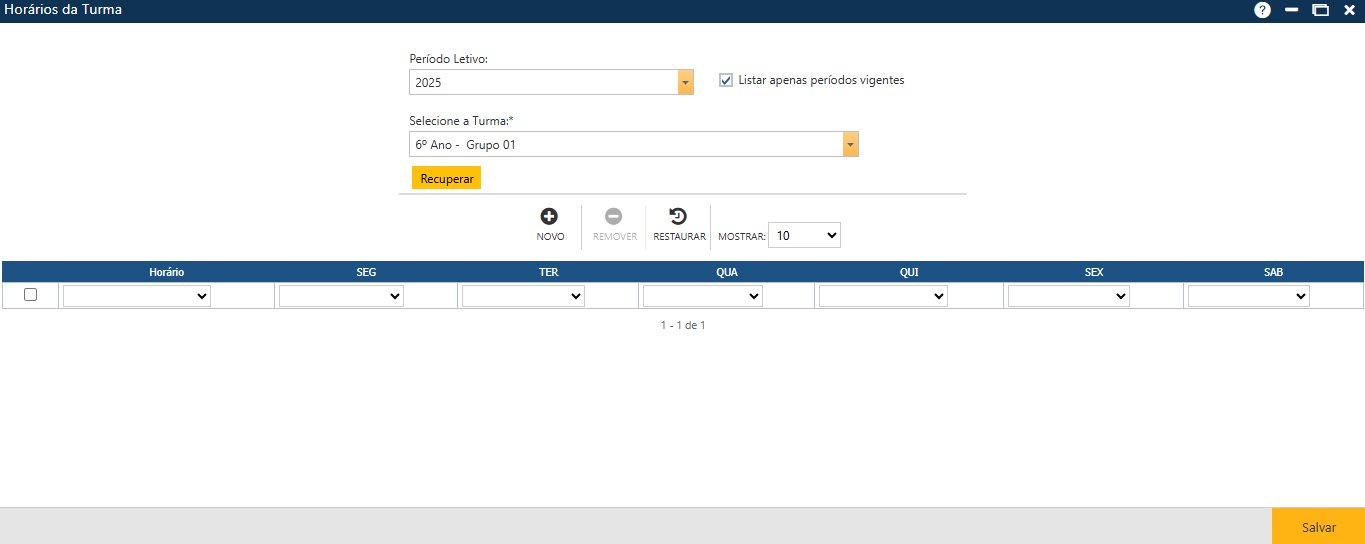Minimize the Horários da Turma window
This screenshot has width=1365, height=544.
(x=1291, y=10)
